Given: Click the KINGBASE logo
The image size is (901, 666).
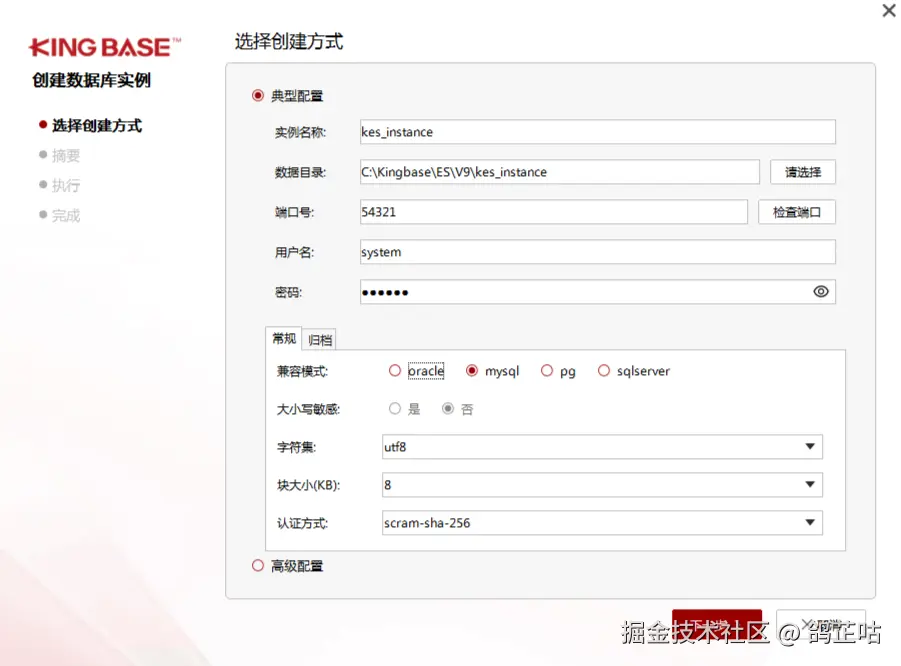Looking at the screenshot, I should point(105,47).
